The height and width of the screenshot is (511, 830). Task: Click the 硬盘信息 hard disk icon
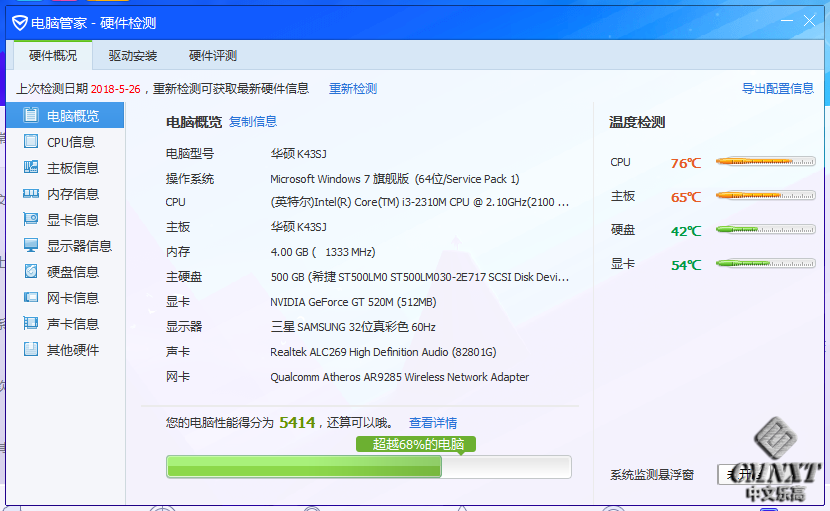(x=31, y=272)
